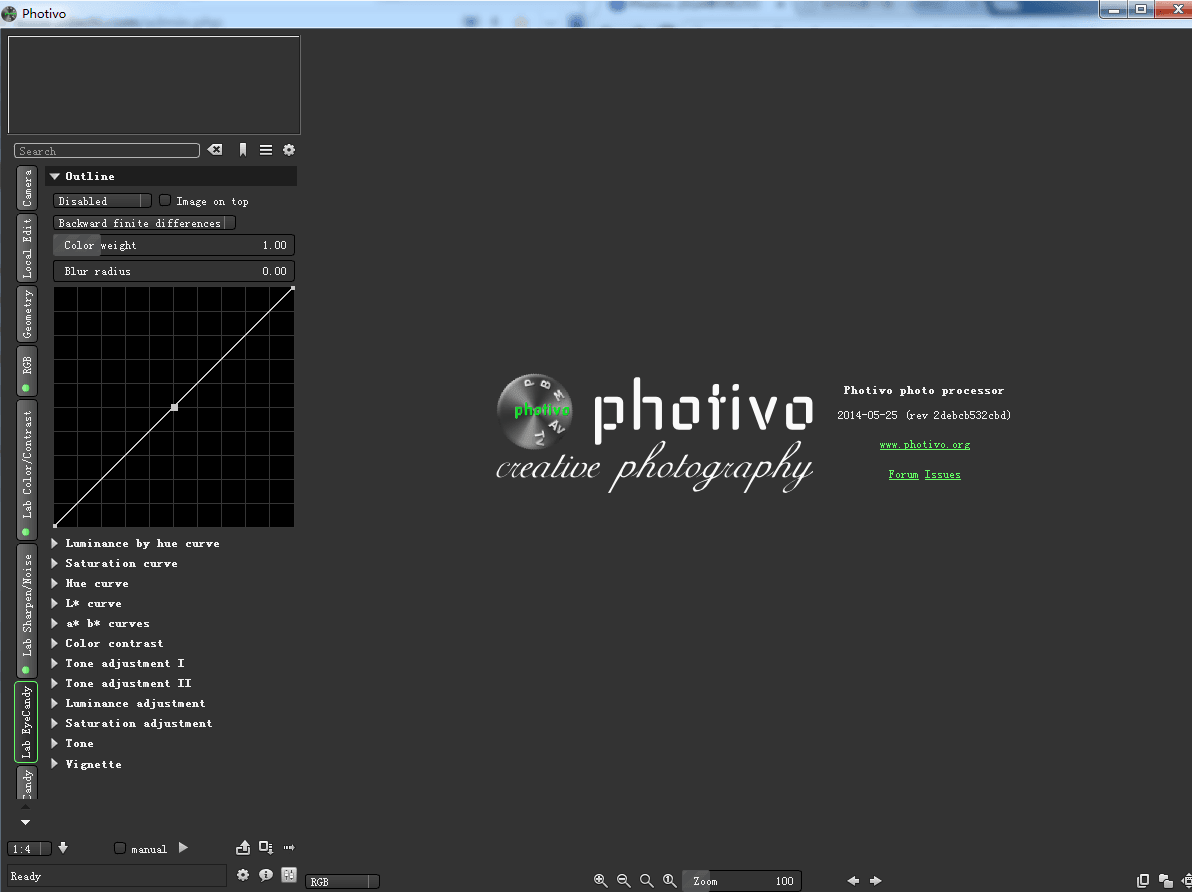This screenshot has height=892, width=1192.
Task: Click the bookmark icon above the Outline panel
Action: (242, 149)
